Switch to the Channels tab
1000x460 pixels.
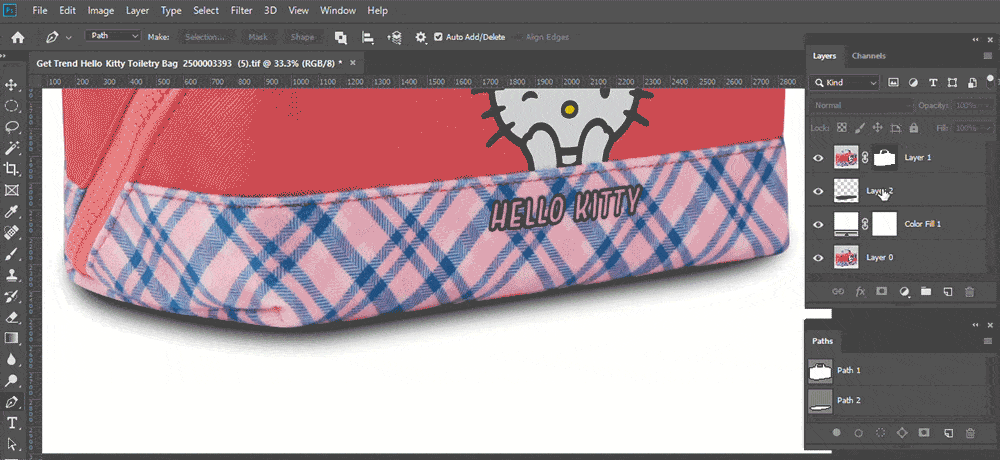click(869, 56)
